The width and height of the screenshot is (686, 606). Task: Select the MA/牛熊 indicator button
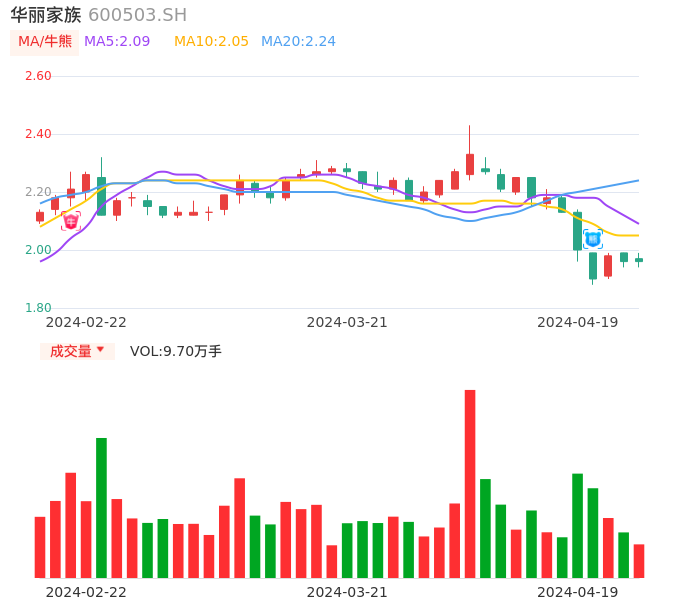[x=45, y=42]
